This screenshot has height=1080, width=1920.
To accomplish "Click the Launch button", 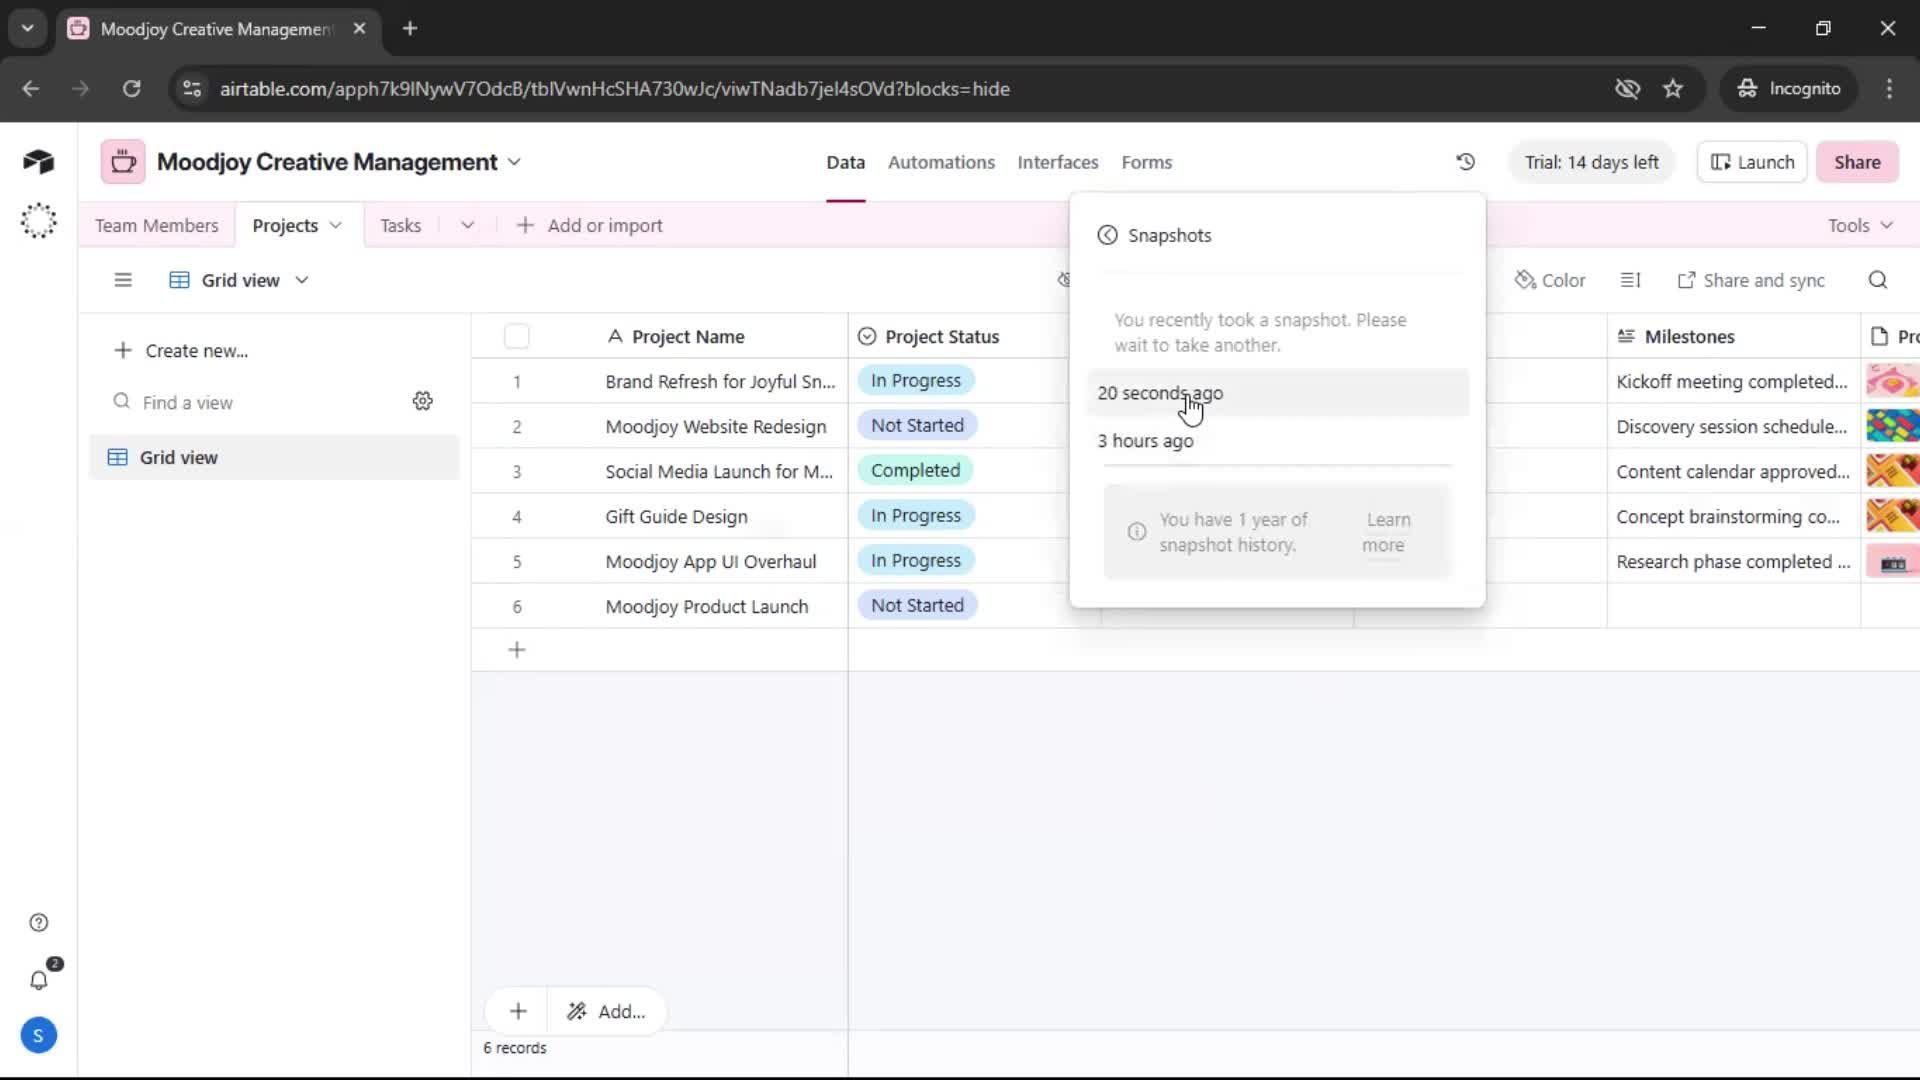I will 1752,162.
